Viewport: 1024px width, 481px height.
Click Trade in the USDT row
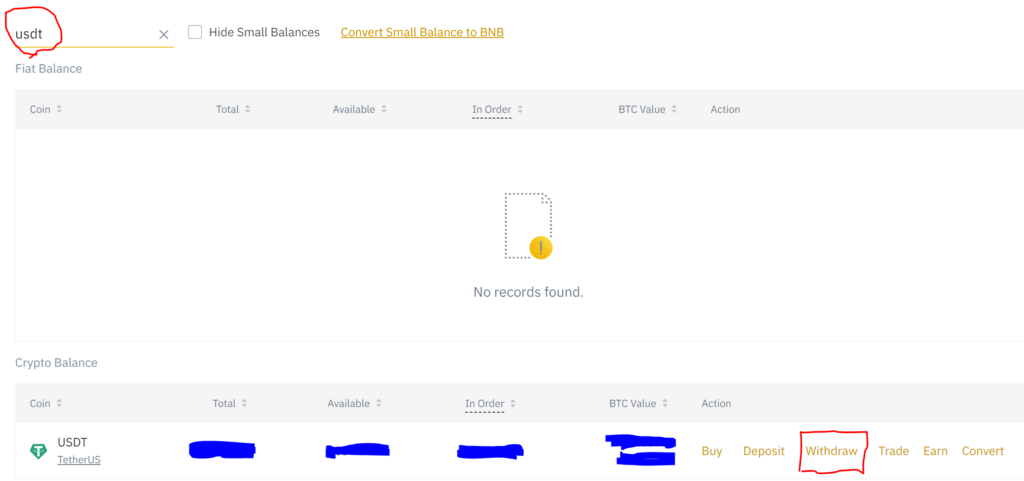pyautogui.click(x=893, y=451)
